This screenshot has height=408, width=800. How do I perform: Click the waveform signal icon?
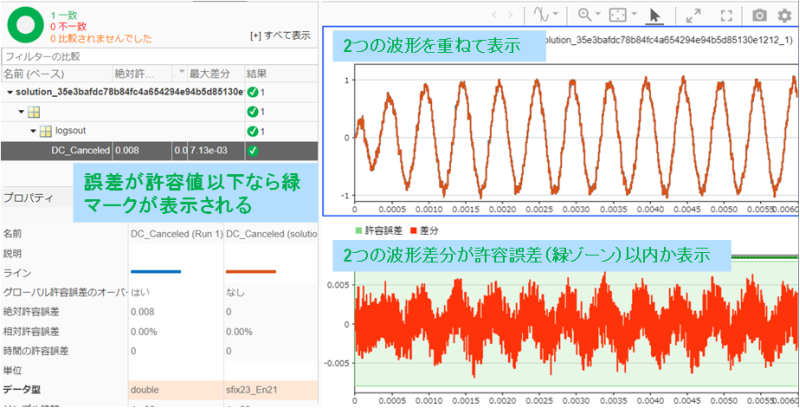(x=541, y=15)
